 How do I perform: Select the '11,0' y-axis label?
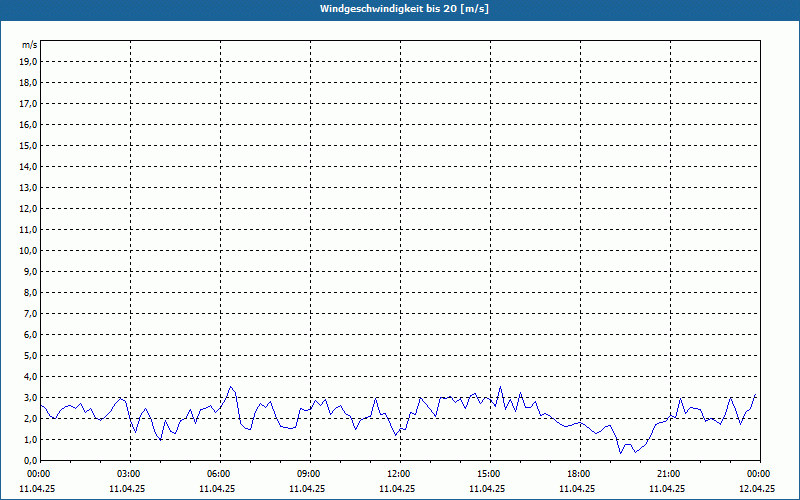(28, 230)
